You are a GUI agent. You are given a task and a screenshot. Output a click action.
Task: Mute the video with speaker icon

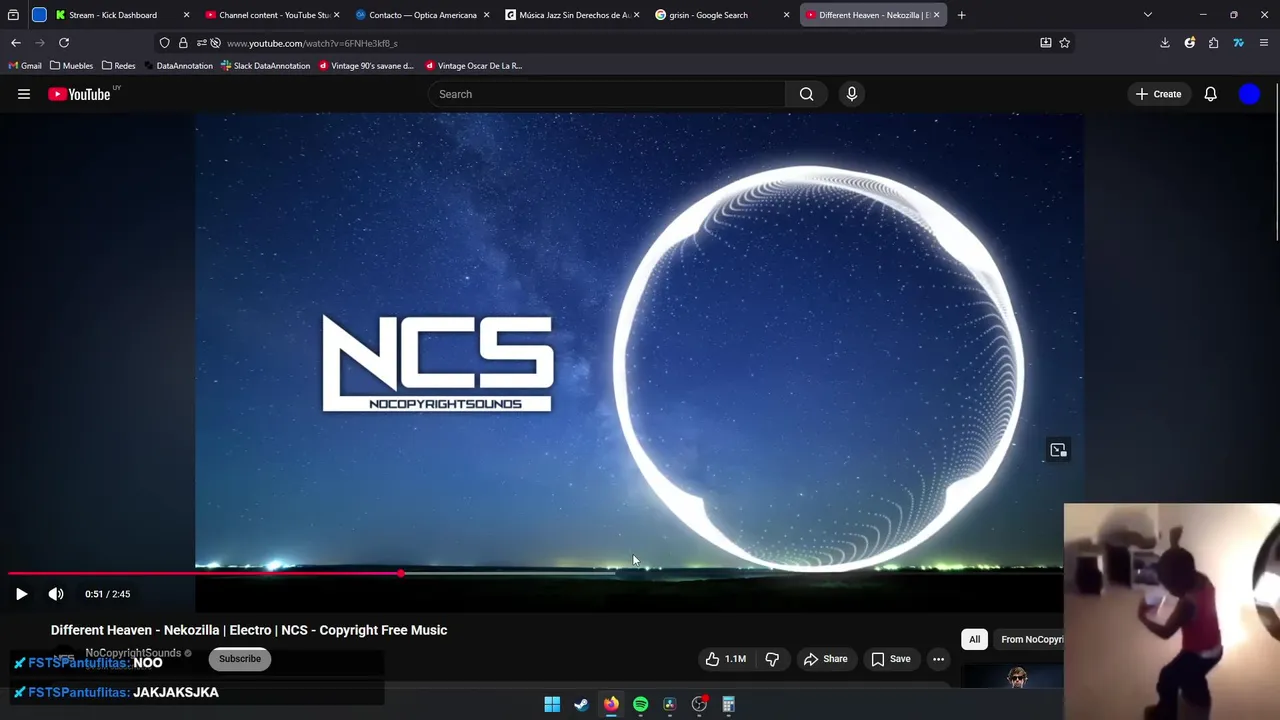(x=56, y=594)
